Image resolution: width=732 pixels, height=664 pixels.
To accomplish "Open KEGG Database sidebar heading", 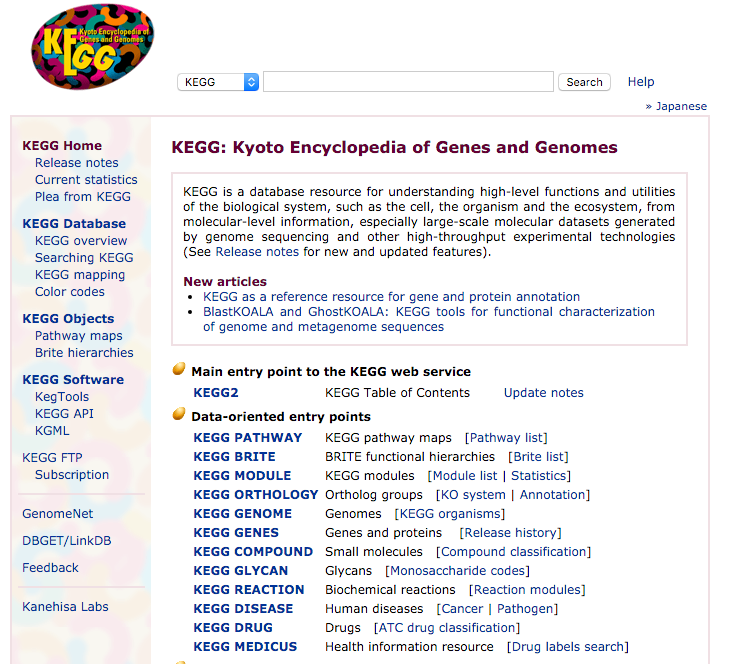I will coord(74,224).
